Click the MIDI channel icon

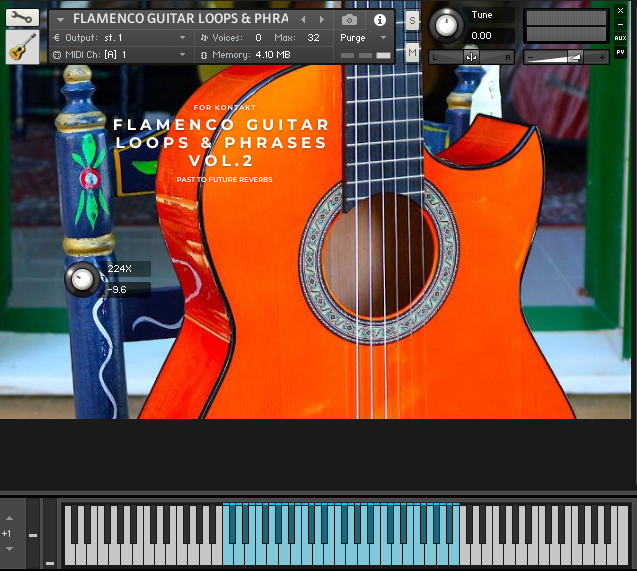[x=57, y=55]
